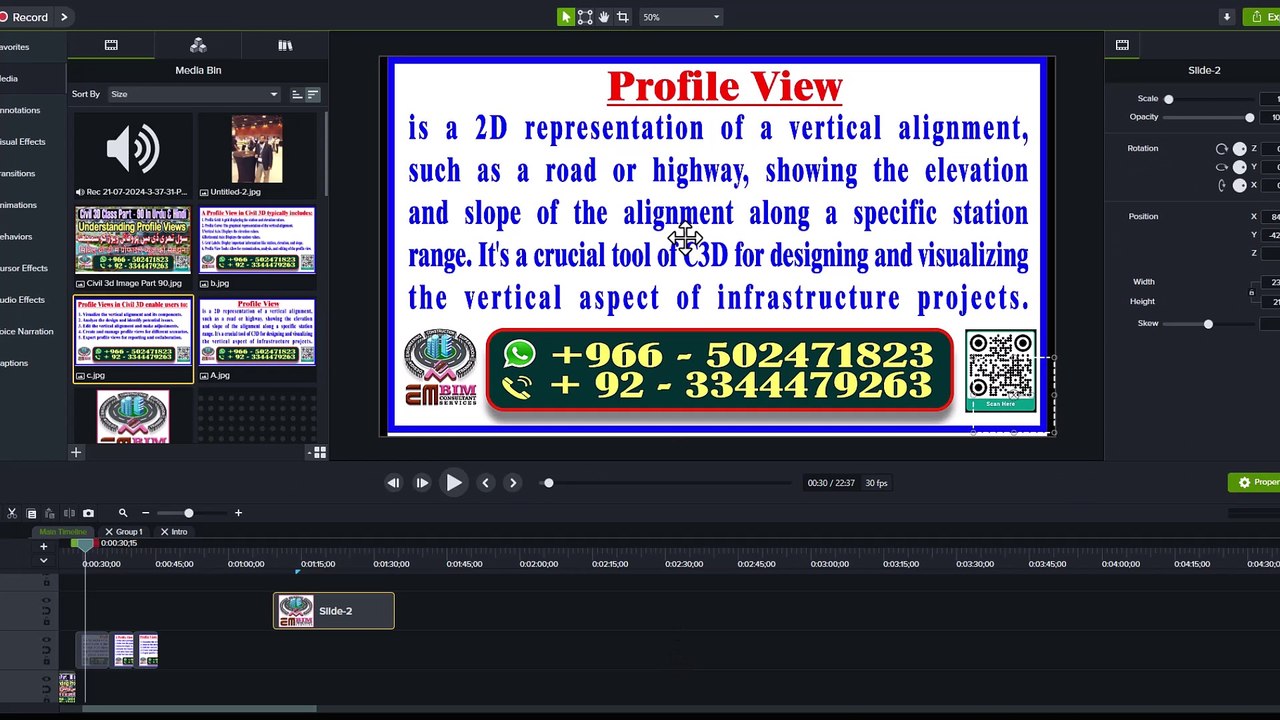Click the list view icon beside sort order

click(x=313, y=94)
